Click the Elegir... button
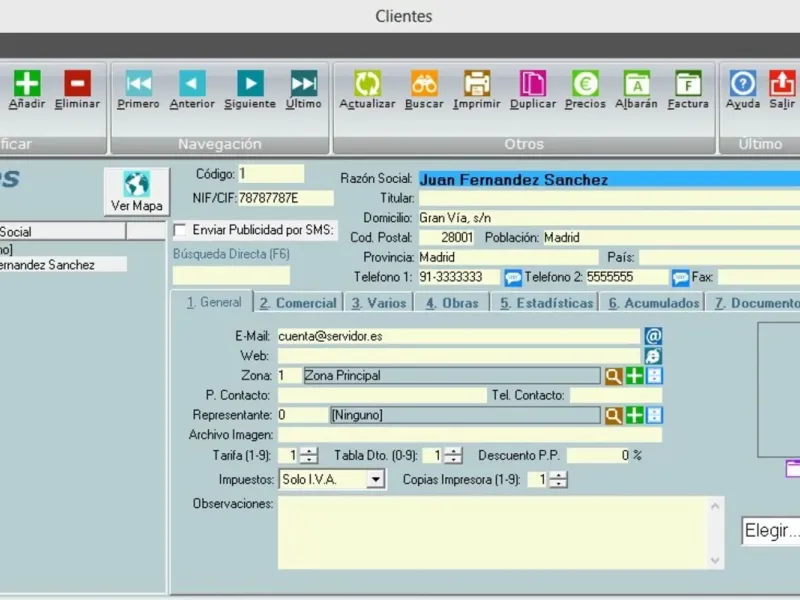Screen dimensions: 800x600 pos(771,531)
